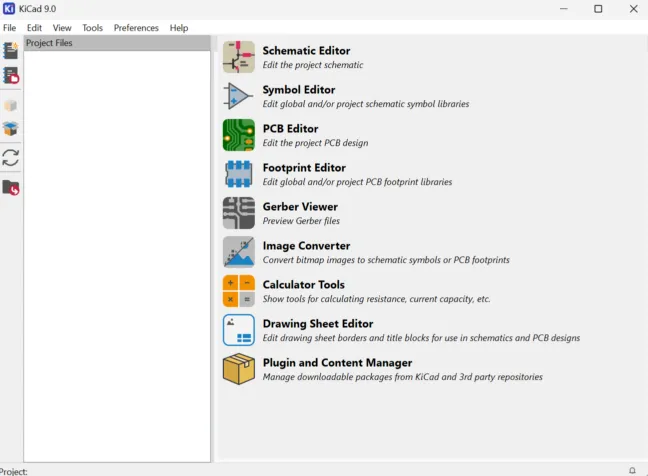Open the Drawing Sheet Editor icon
The width and height of the screenshot is (648, 476).
238,330
